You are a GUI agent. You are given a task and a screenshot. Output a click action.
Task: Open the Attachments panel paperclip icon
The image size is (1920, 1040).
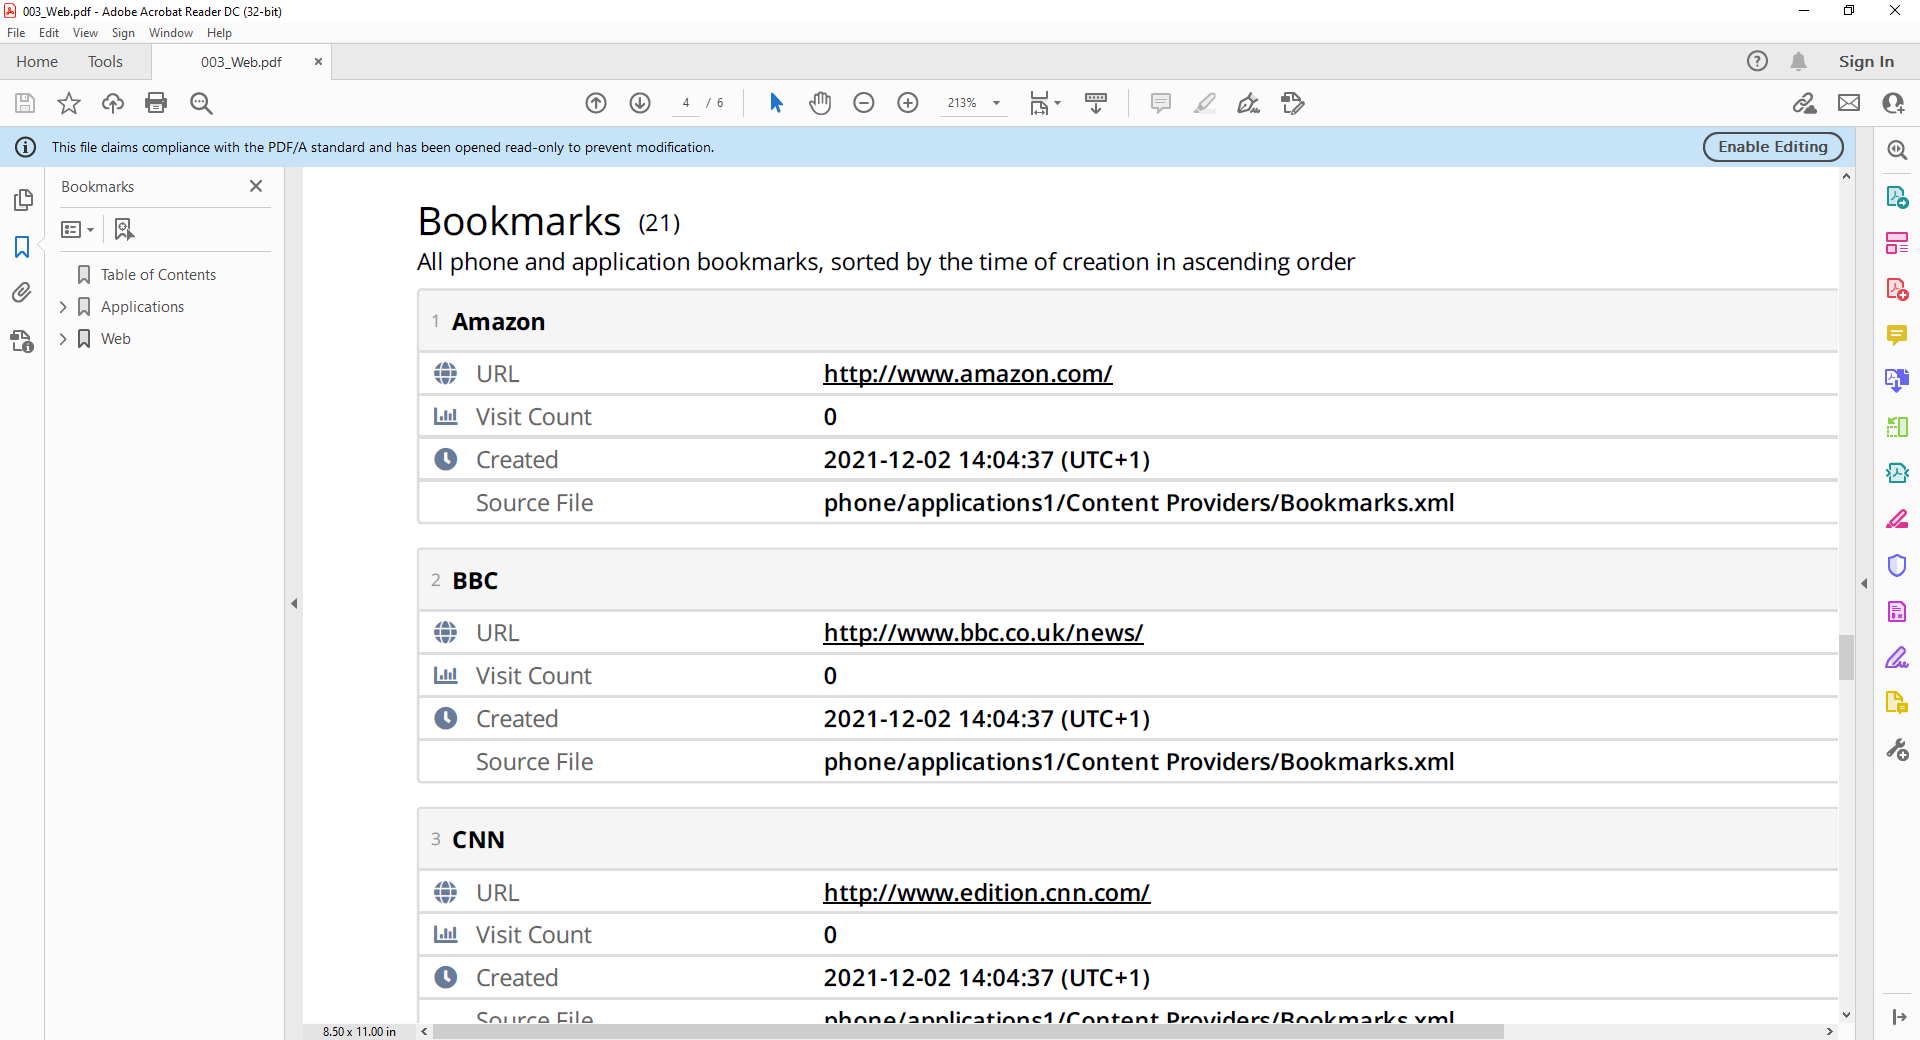pyautogui.click(x=22, y=293)
